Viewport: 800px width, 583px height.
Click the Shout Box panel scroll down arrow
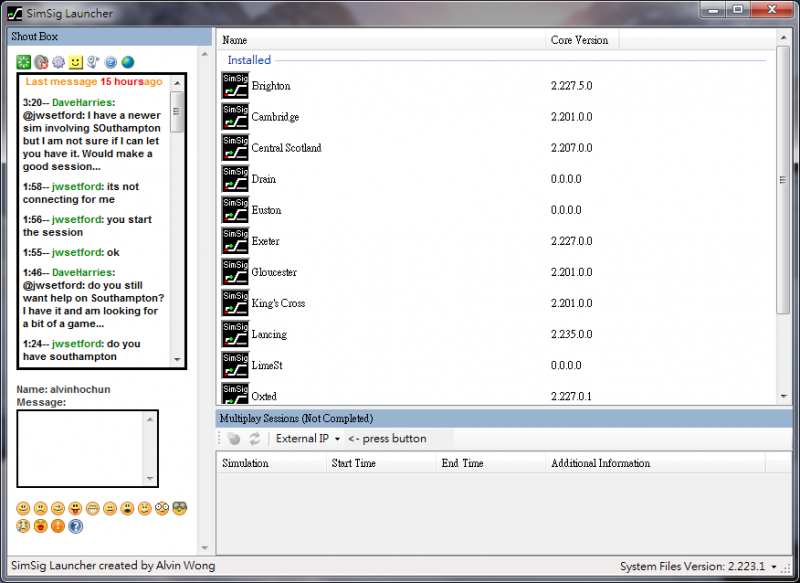pyautogui.click(x=205, y=548)
